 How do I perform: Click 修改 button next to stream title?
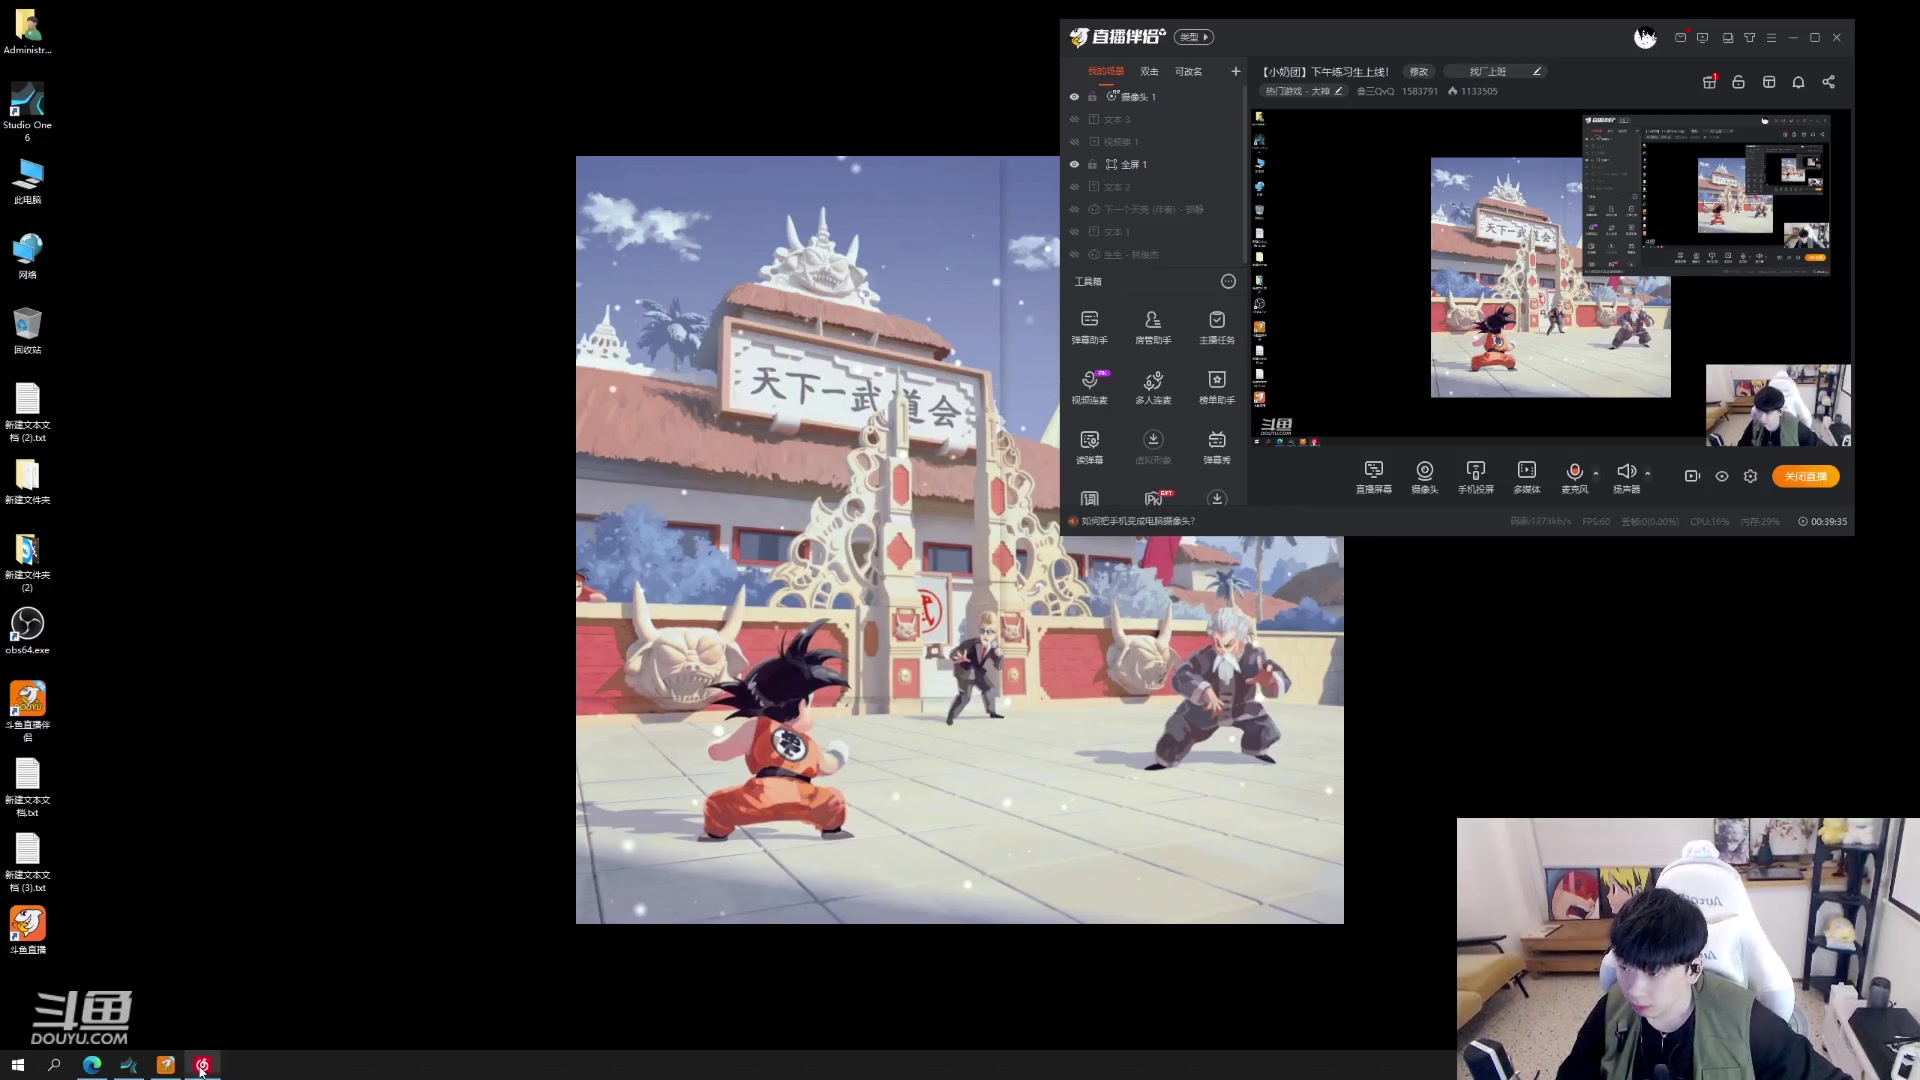pyautogui.click(x=1418, y=71)
